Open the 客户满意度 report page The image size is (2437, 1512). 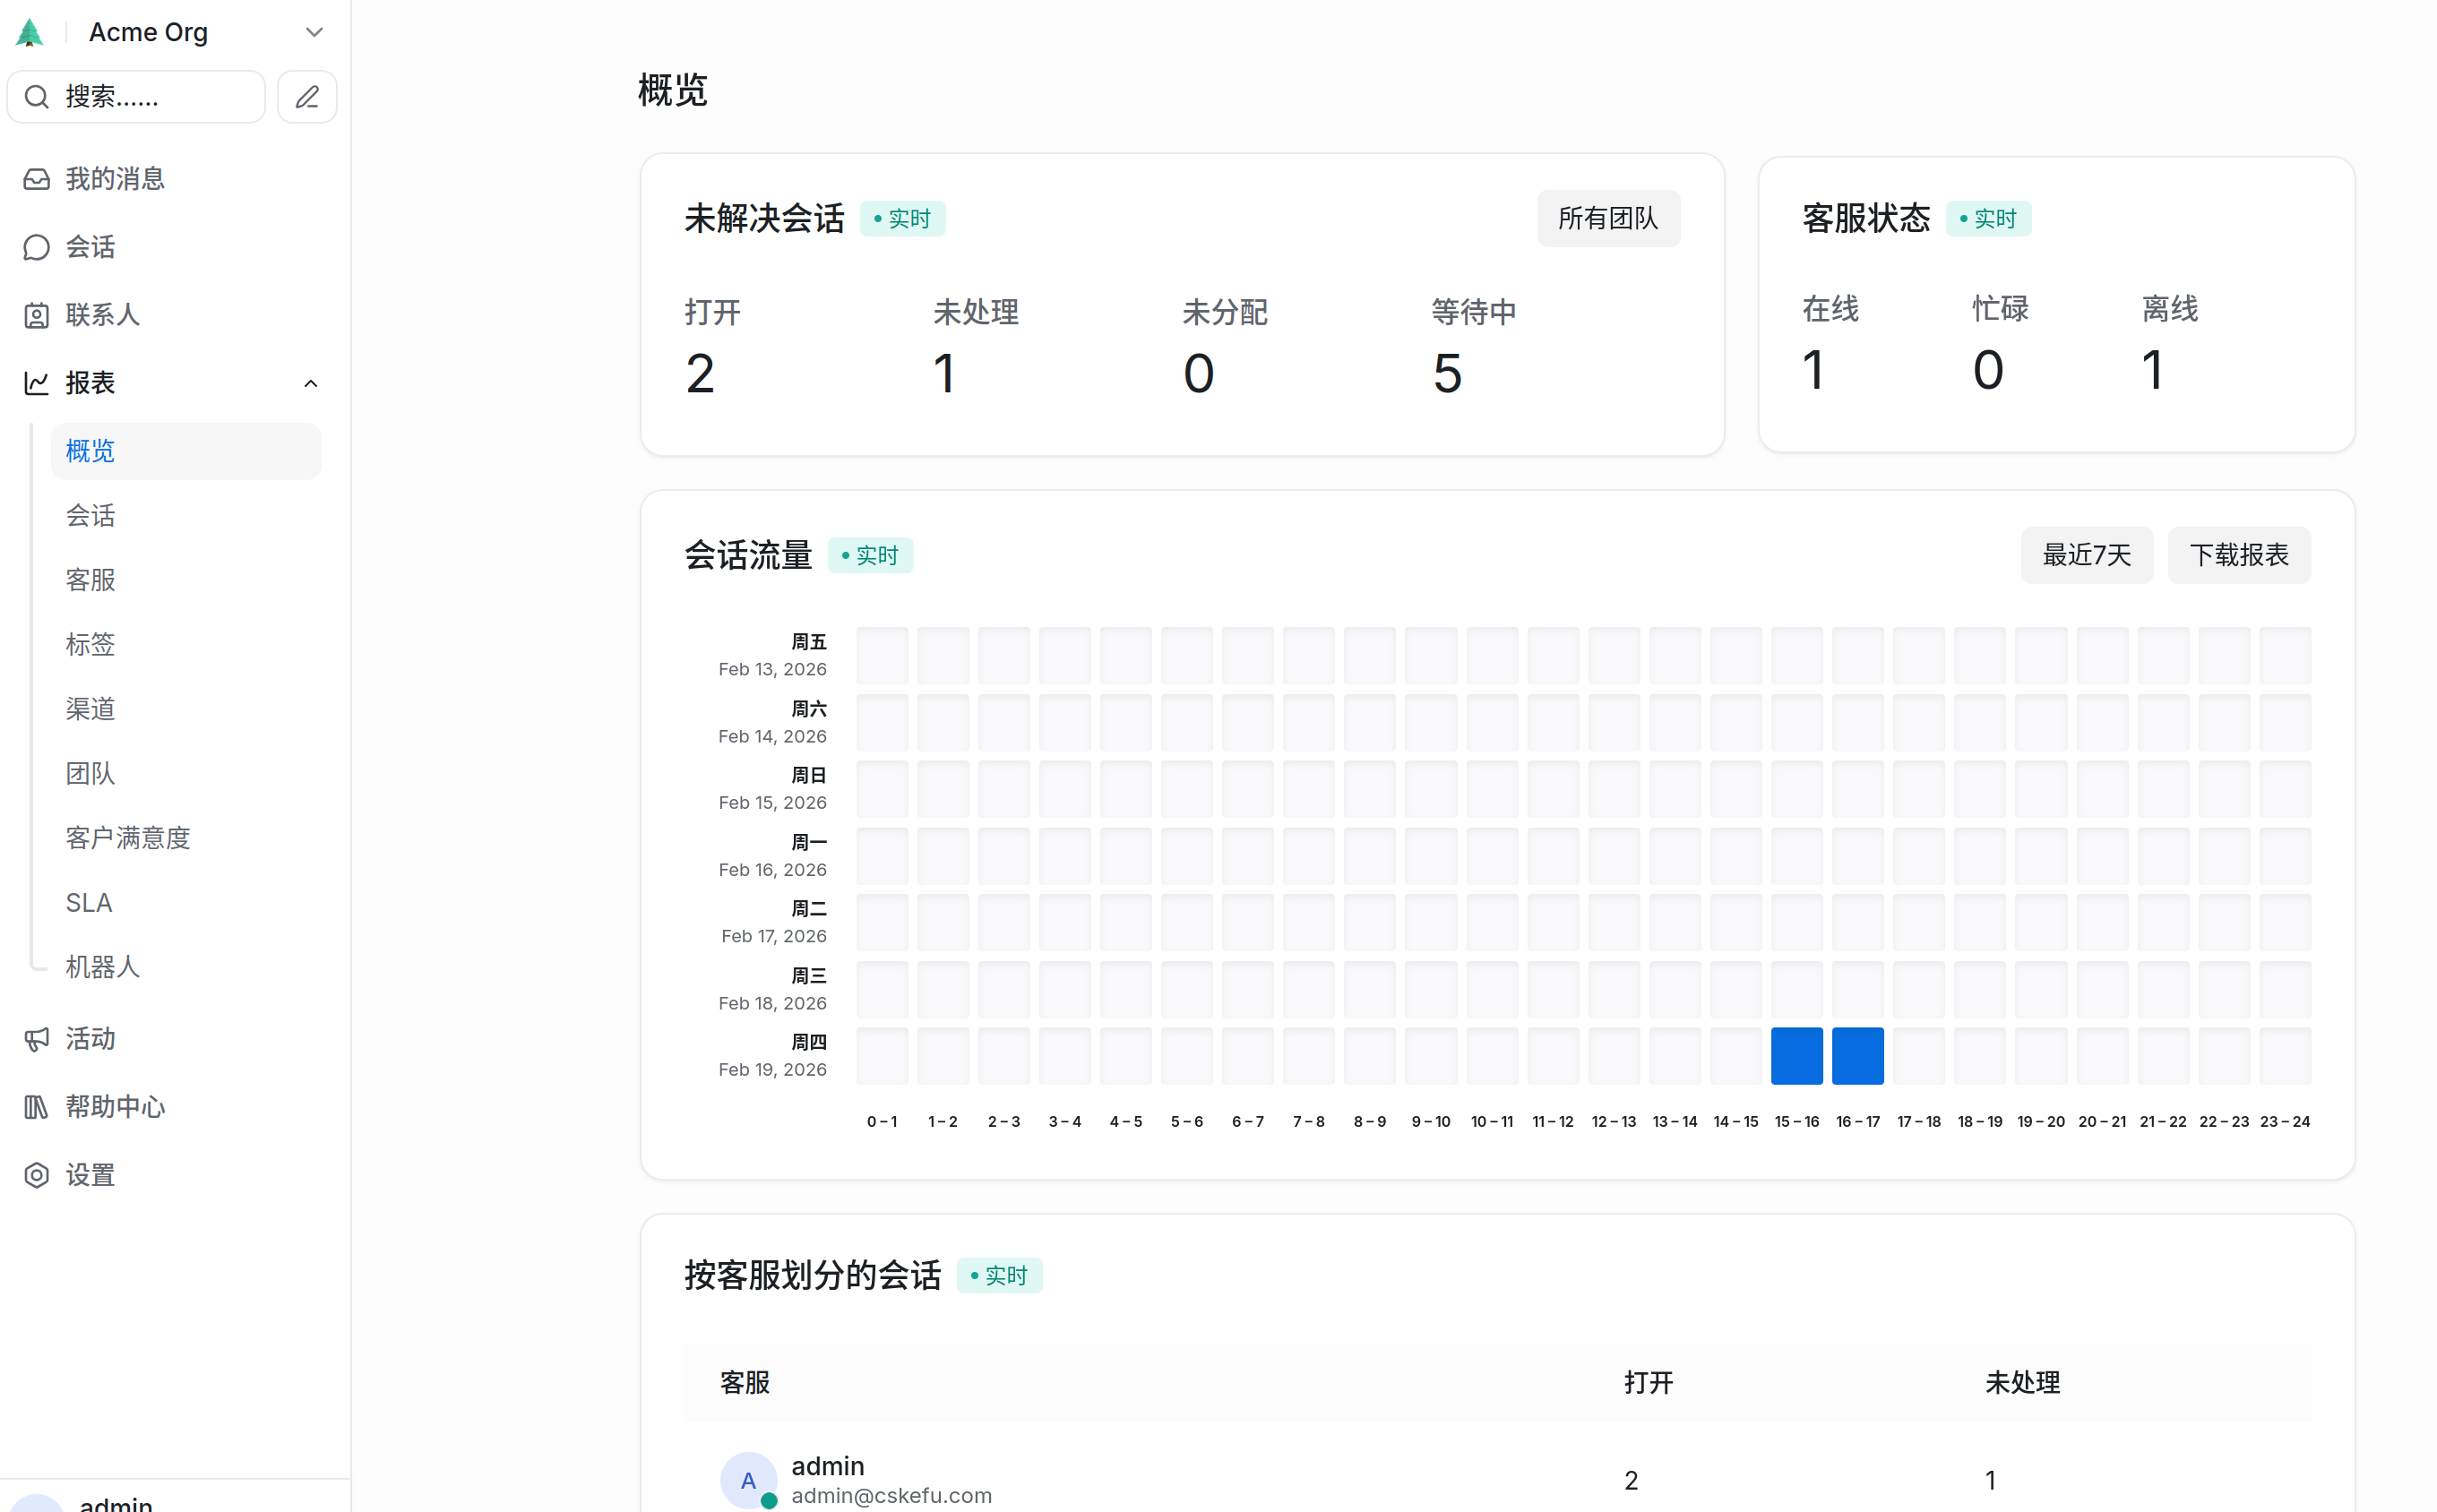click(128, 837)
